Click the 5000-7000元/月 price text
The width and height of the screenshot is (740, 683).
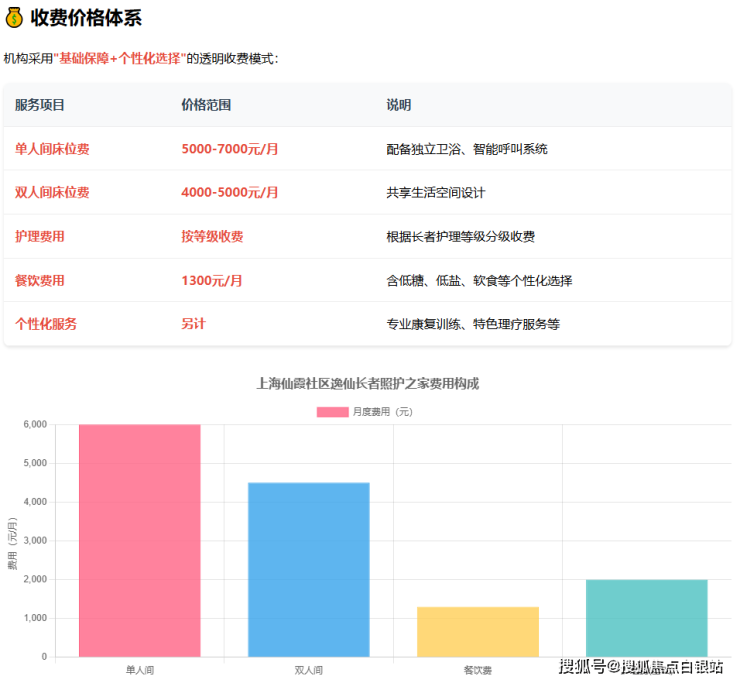click(x=230, y=149)
